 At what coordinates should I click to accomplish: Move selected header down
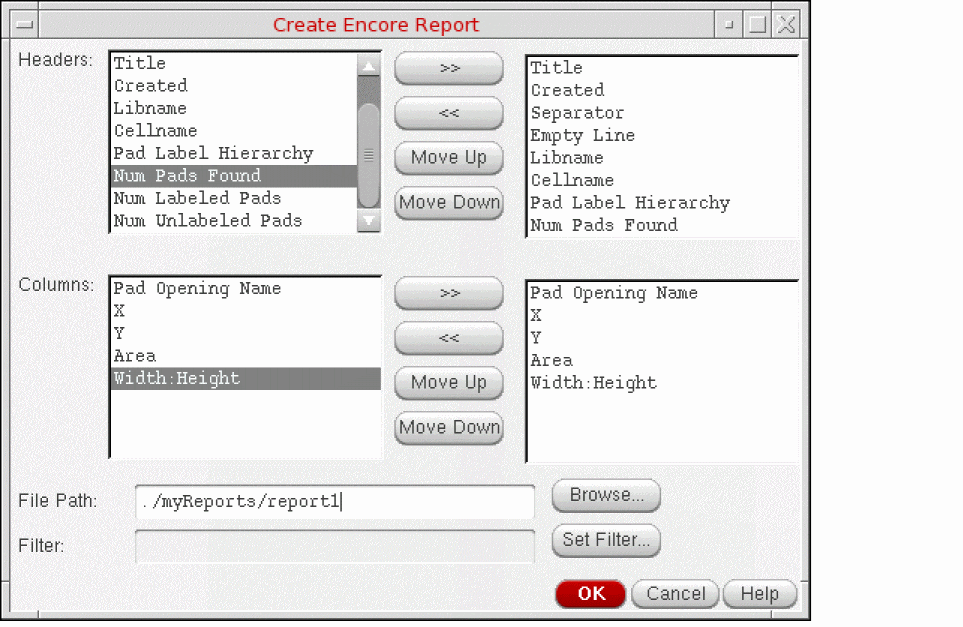pos(449,203)
